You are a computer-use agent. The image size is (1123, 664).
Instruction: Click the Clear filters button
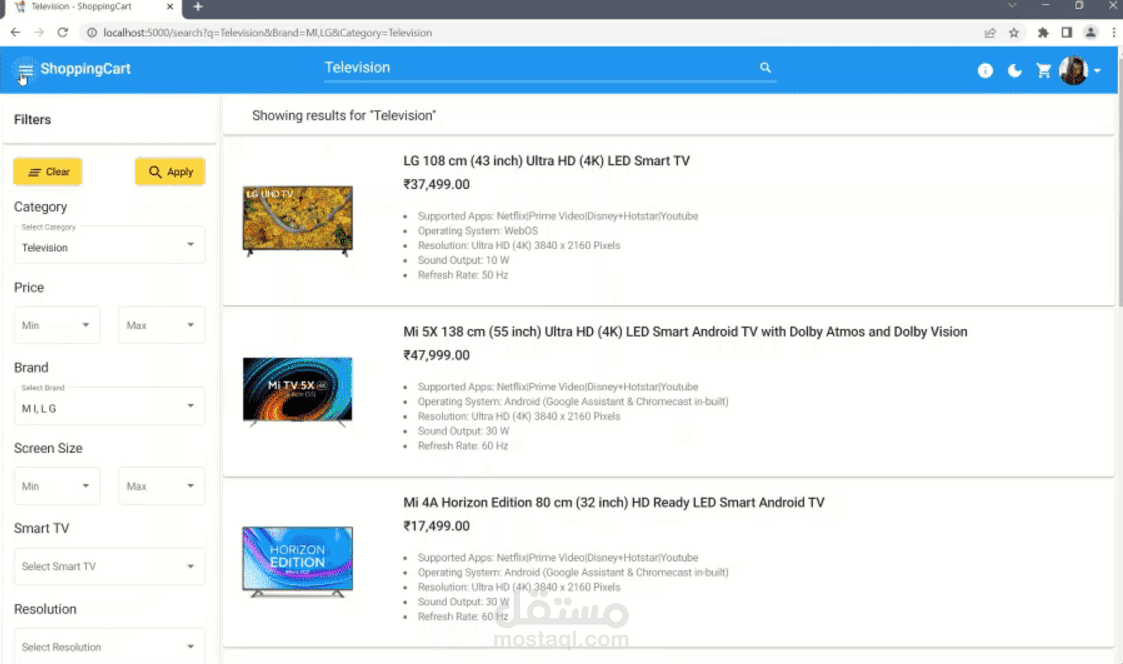47,172
